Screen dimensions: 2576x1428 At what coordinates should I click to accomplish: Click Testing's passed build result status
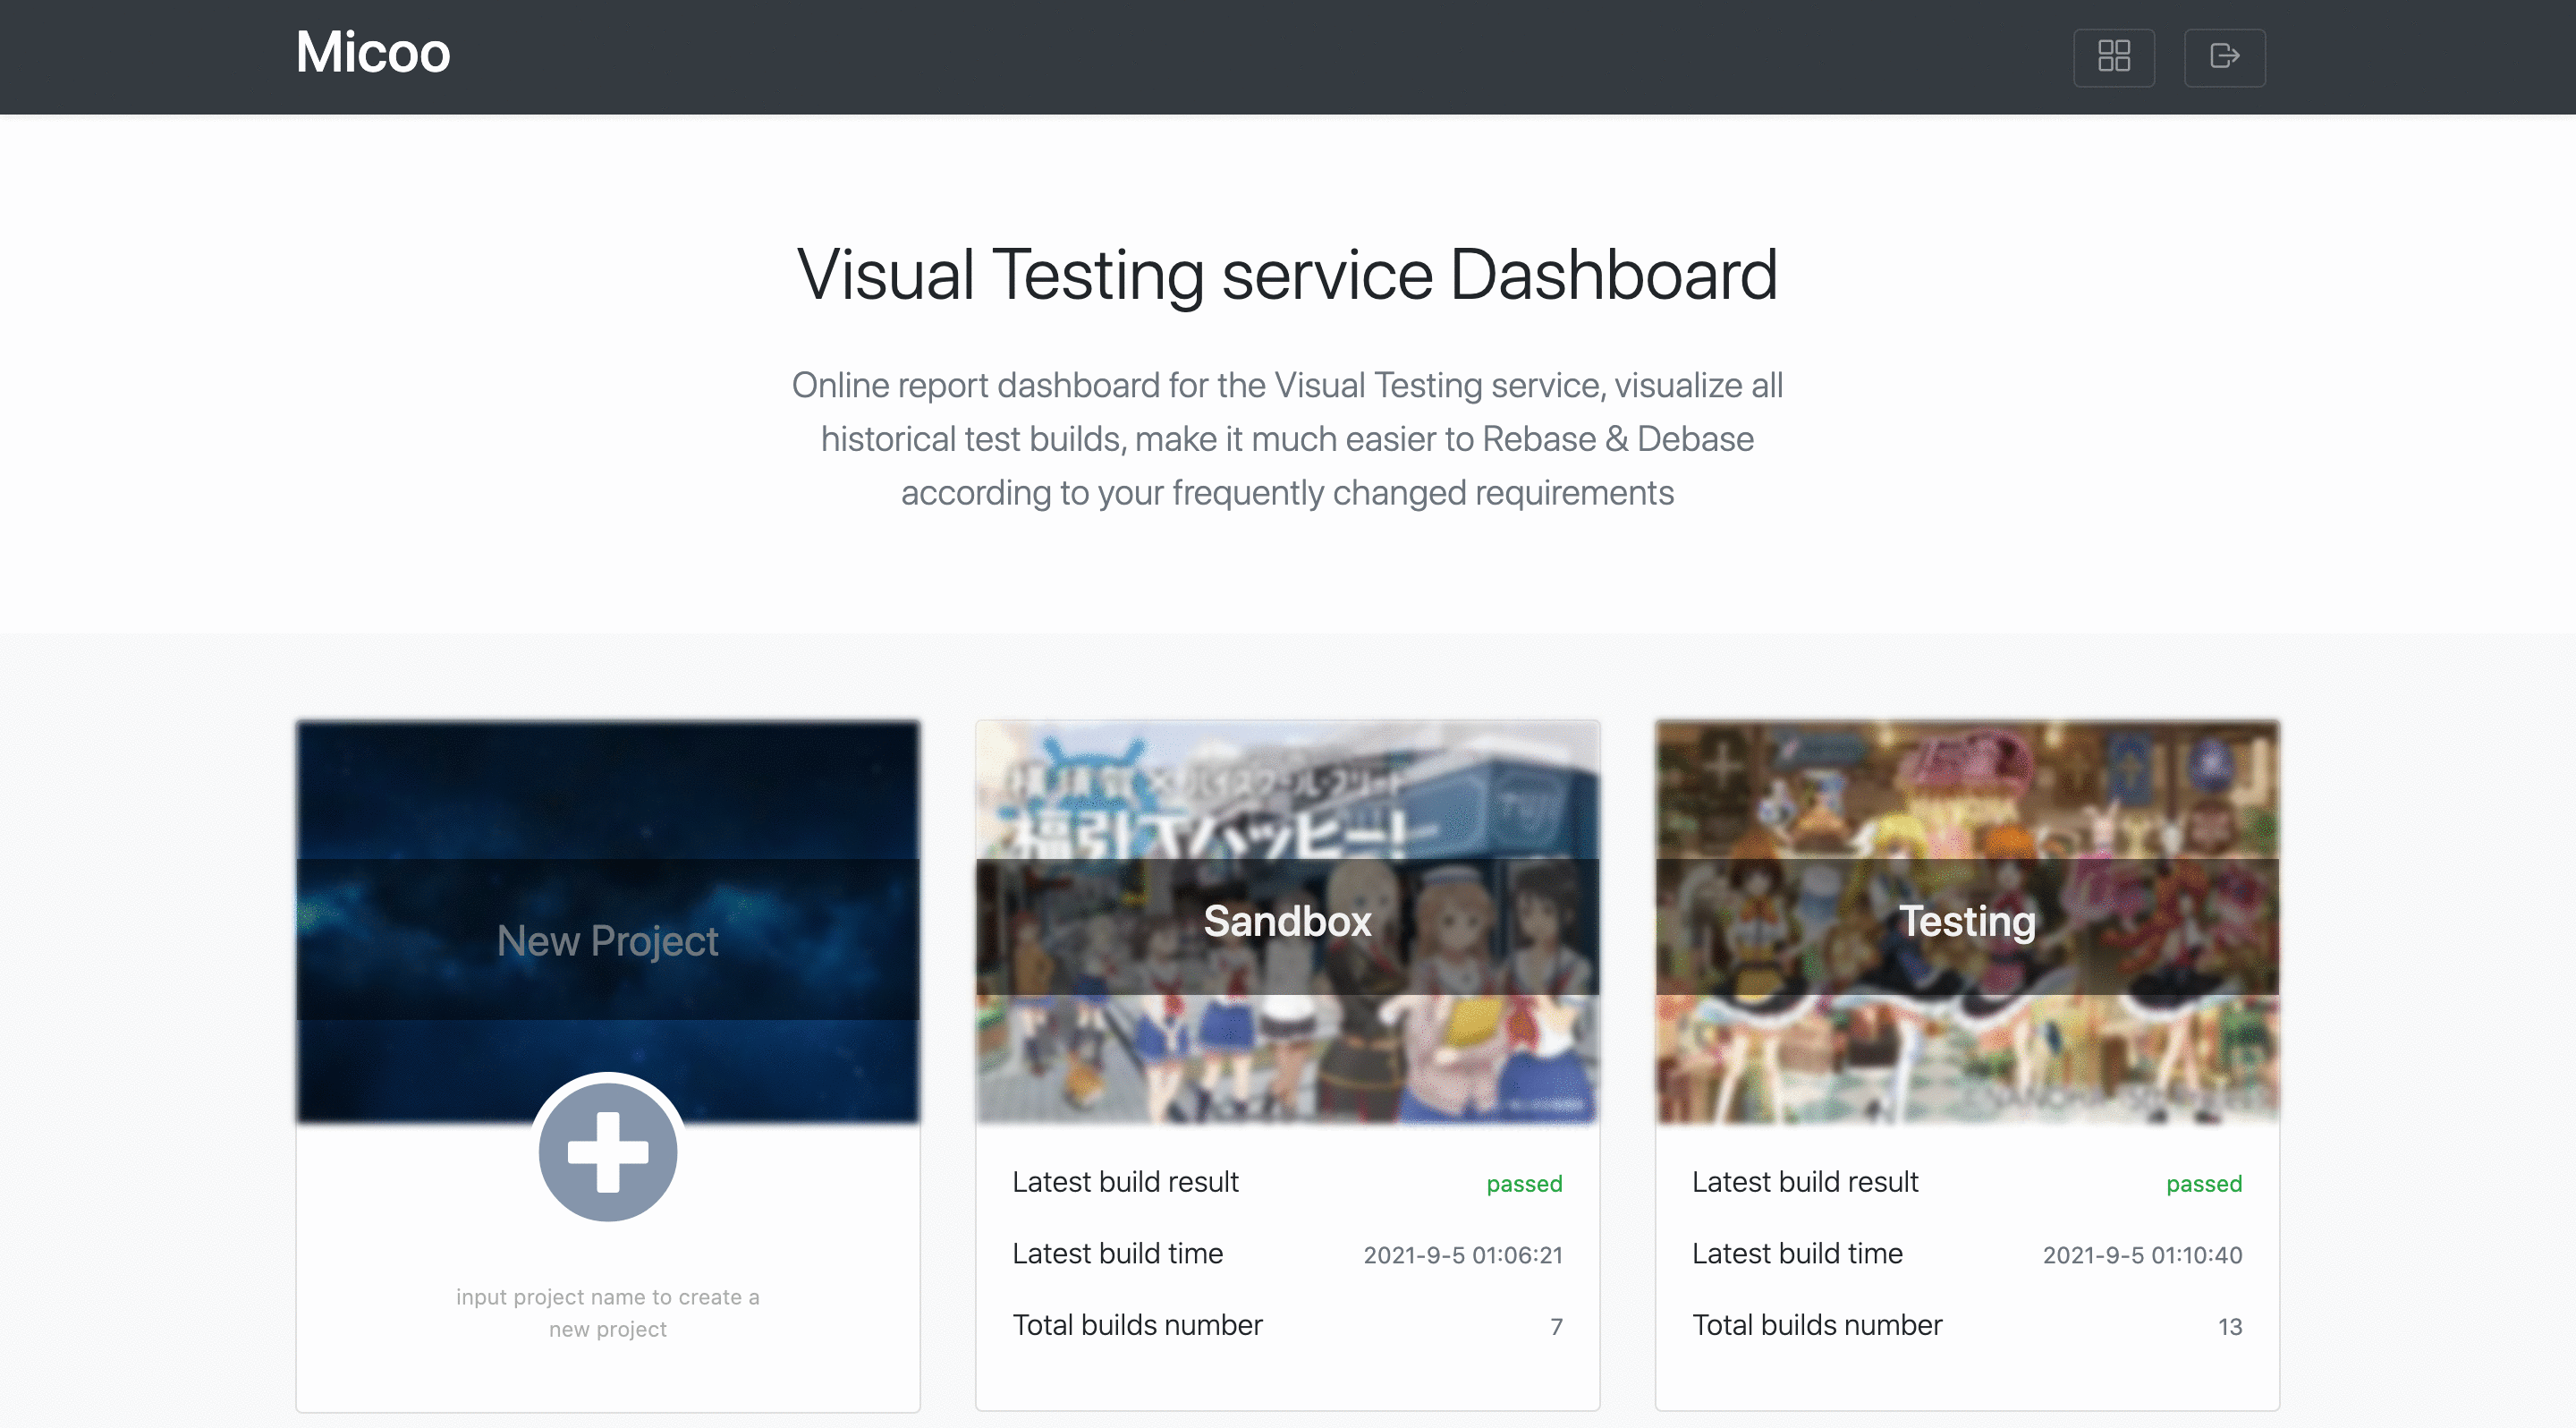(x=2203, y=1184)
